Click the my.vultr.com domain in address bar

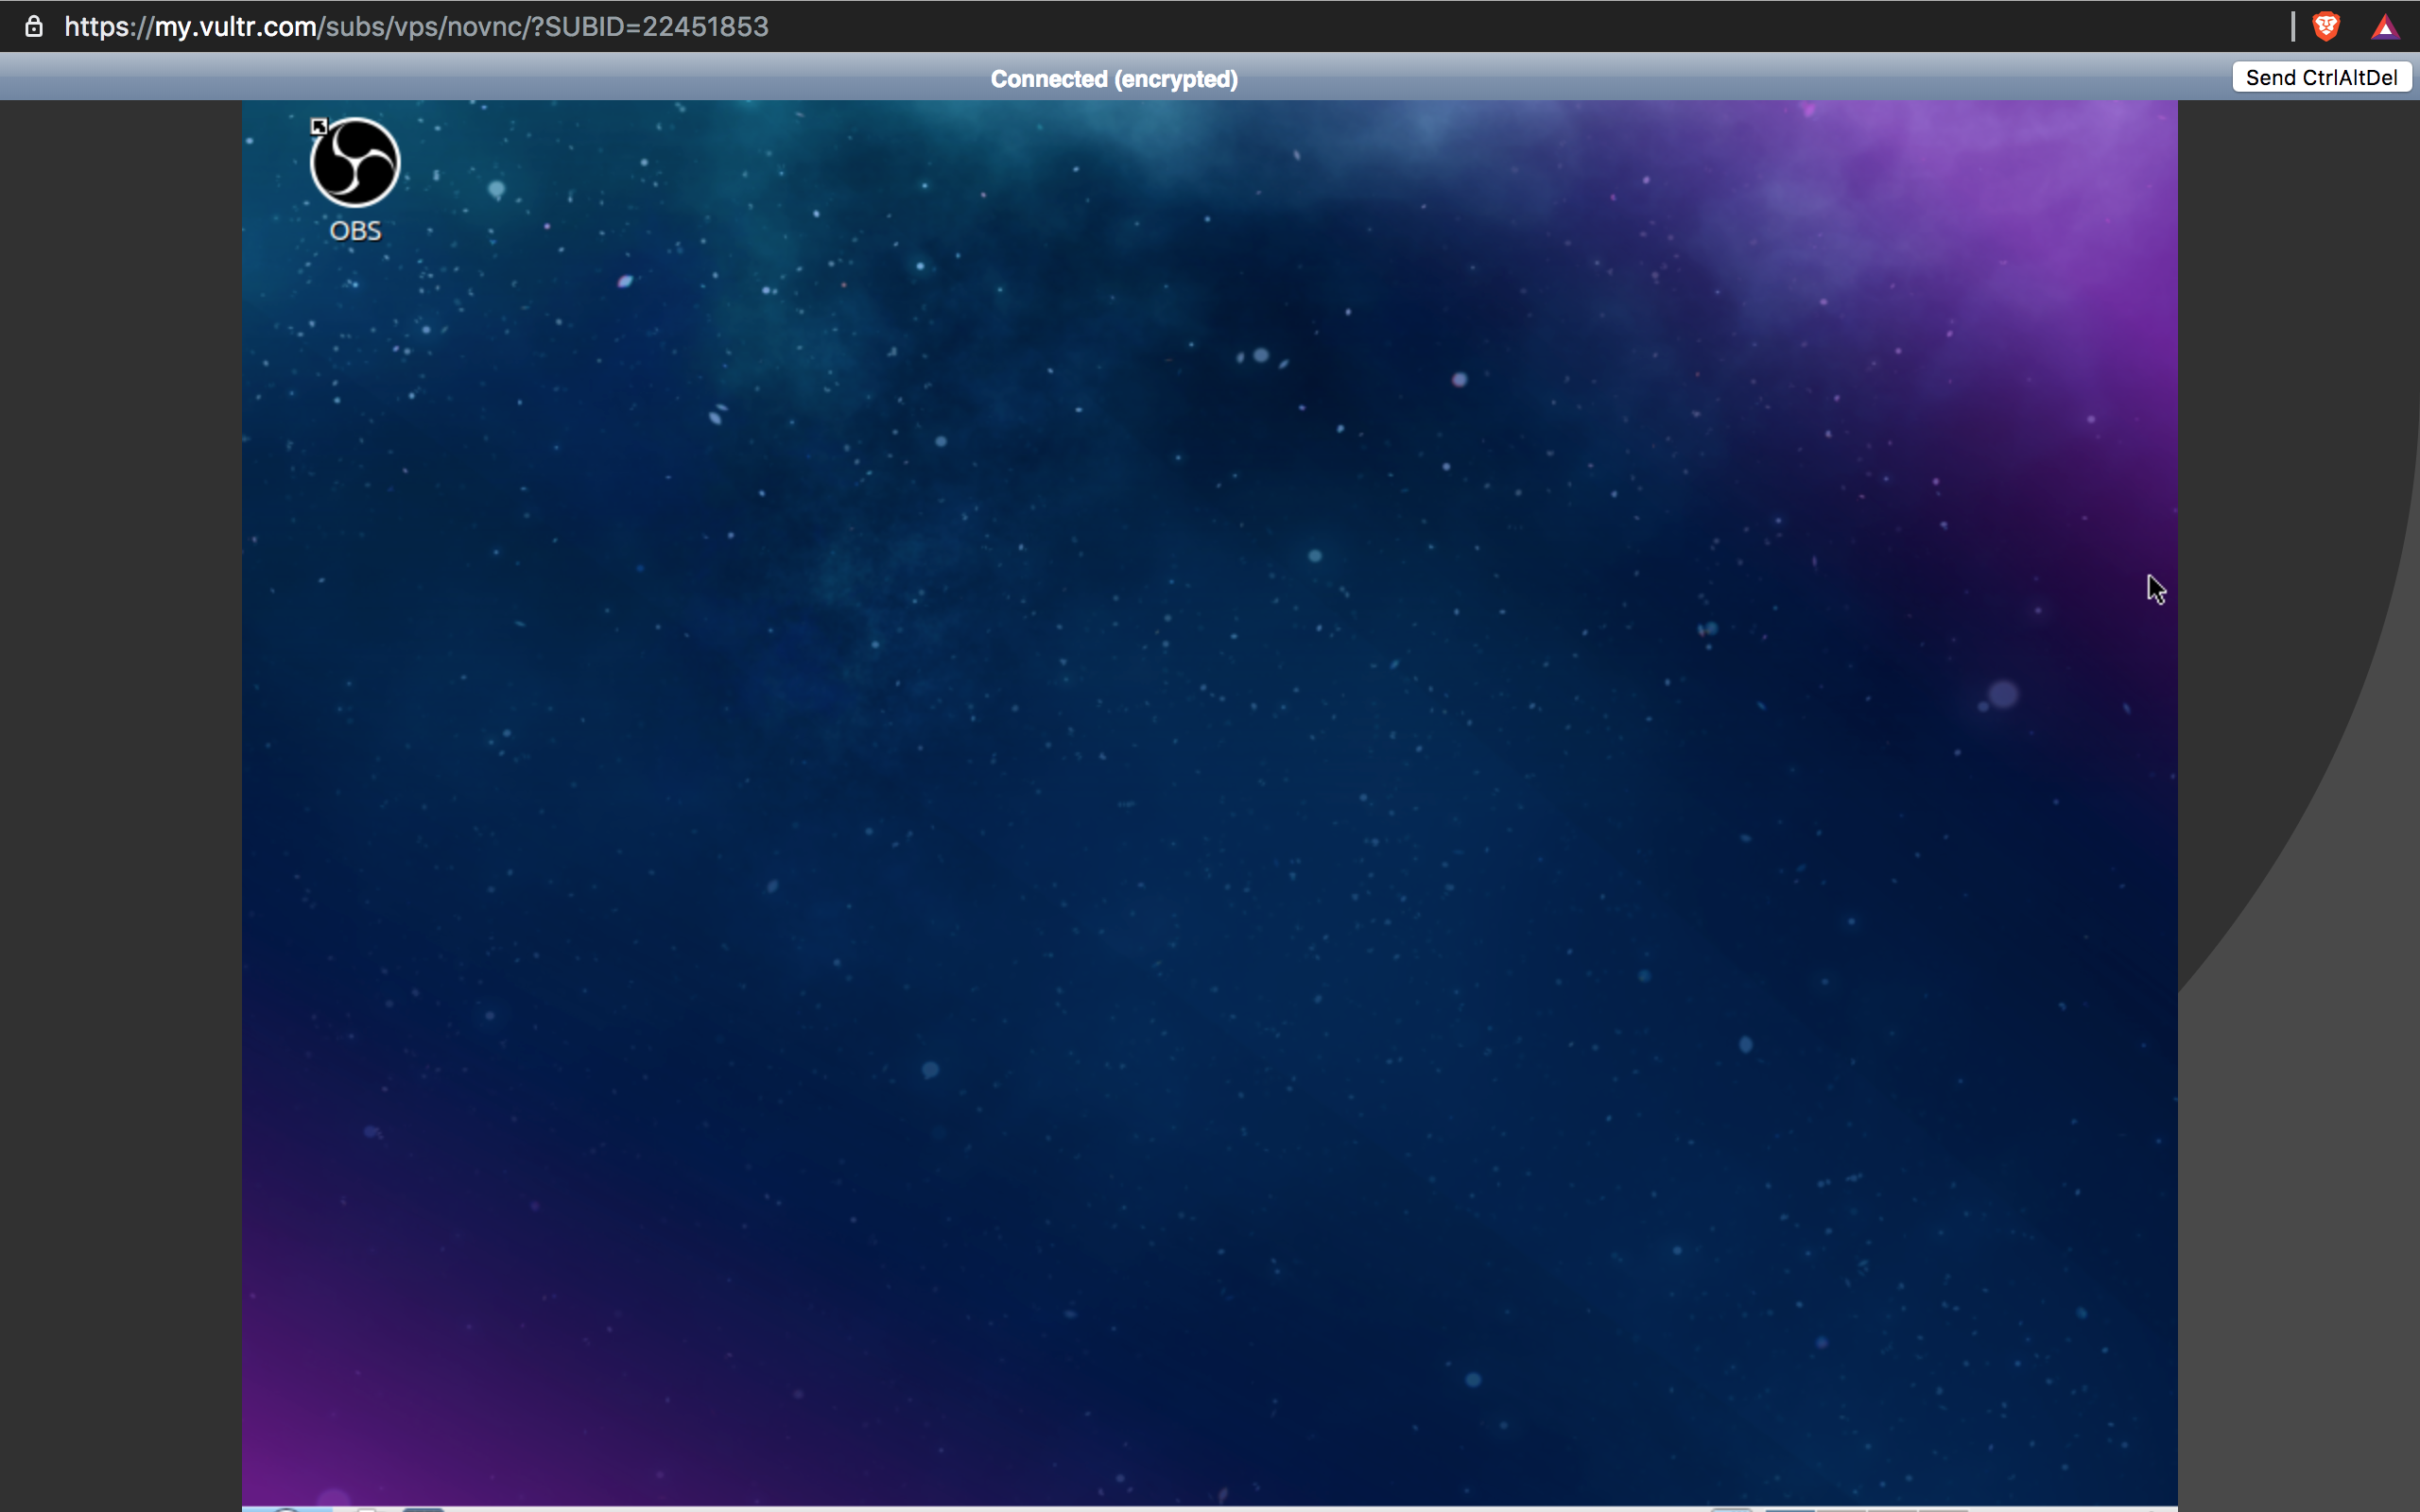[x=236, y=26]
